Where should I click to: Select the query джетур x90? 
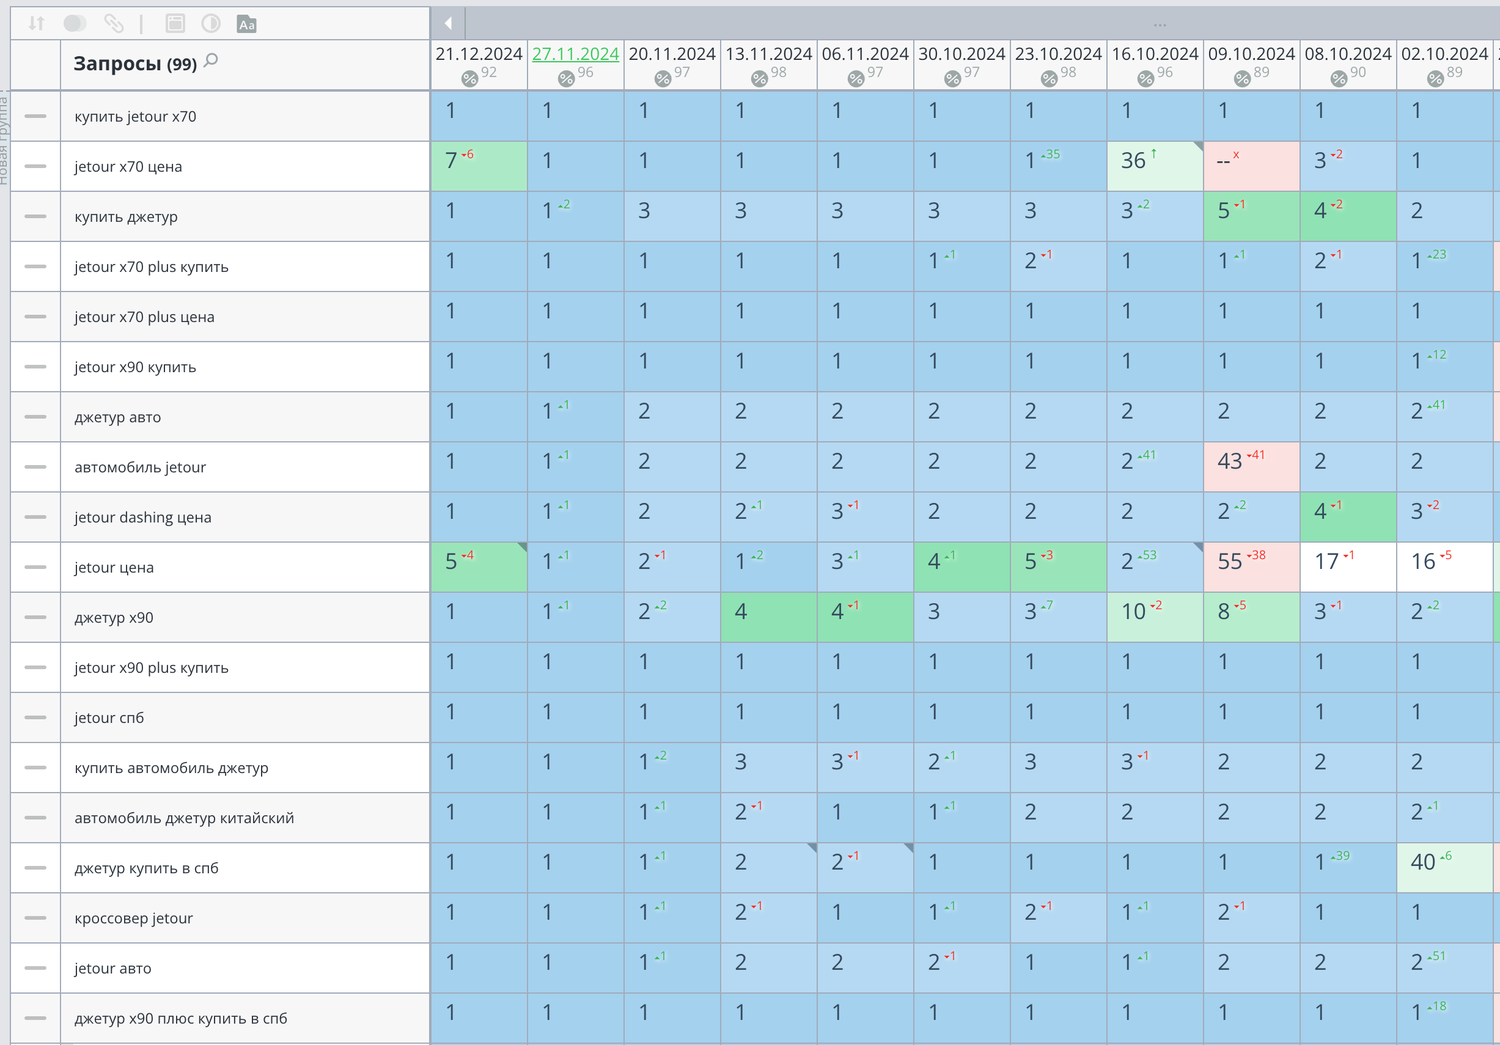click(x=114, y=617)
